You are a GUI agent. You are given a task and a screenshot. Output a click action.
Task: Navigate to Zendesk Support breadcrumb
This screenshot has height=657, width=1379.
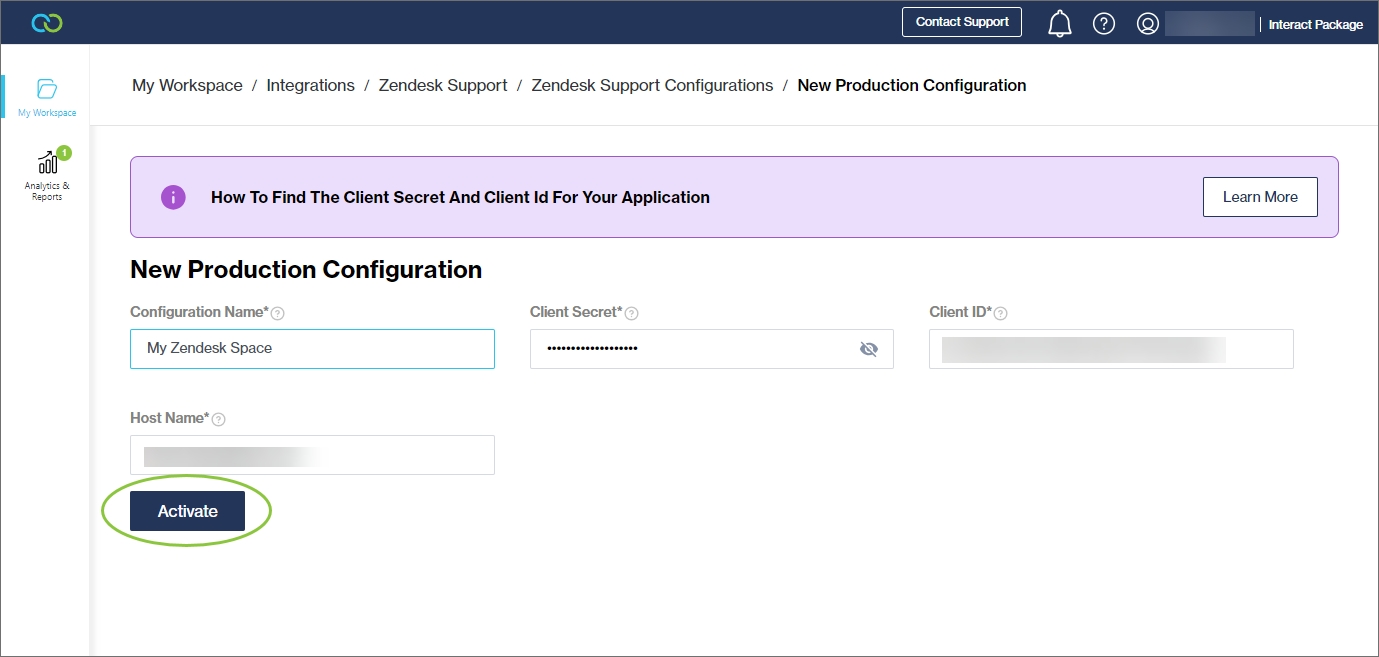point(442,86)
